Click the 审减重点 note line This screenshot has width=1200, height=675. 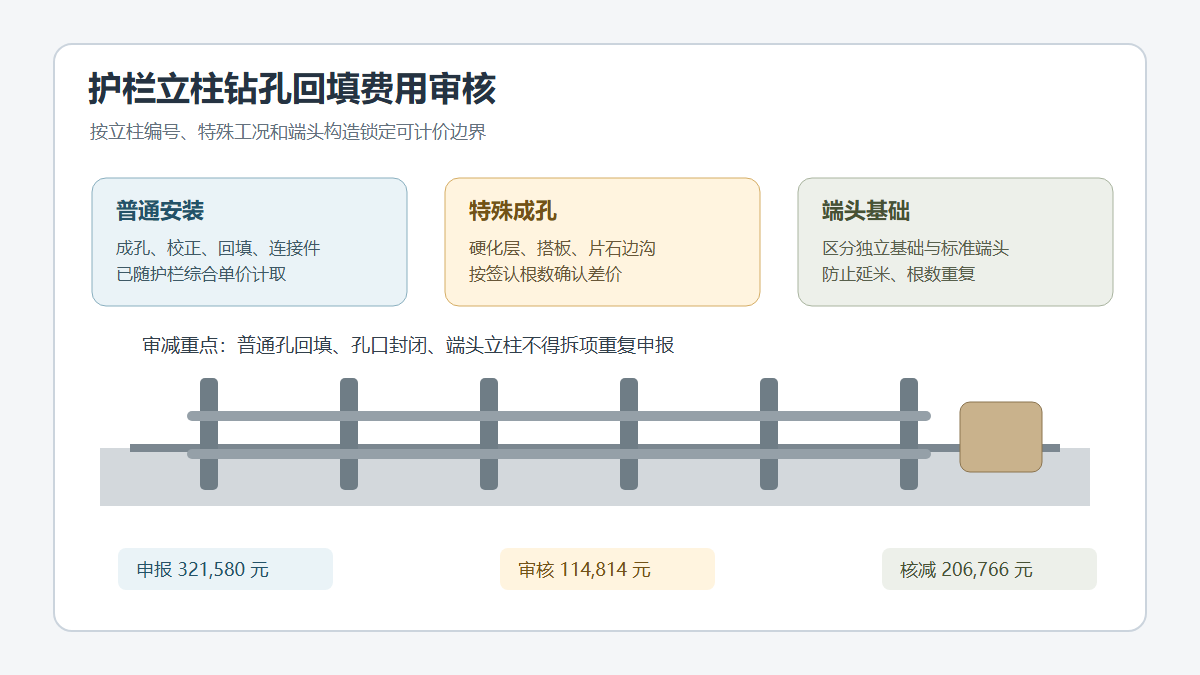pos(408,345)
